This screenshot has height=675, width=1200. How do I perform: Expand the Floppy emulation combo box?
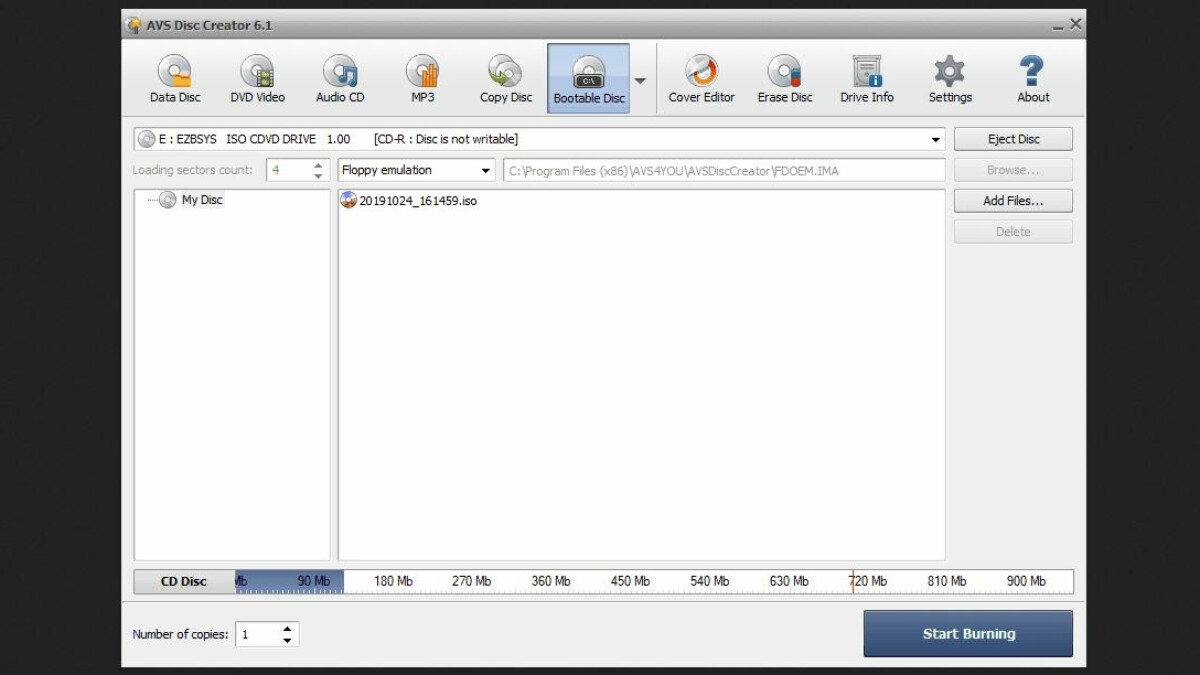[486, 171]
